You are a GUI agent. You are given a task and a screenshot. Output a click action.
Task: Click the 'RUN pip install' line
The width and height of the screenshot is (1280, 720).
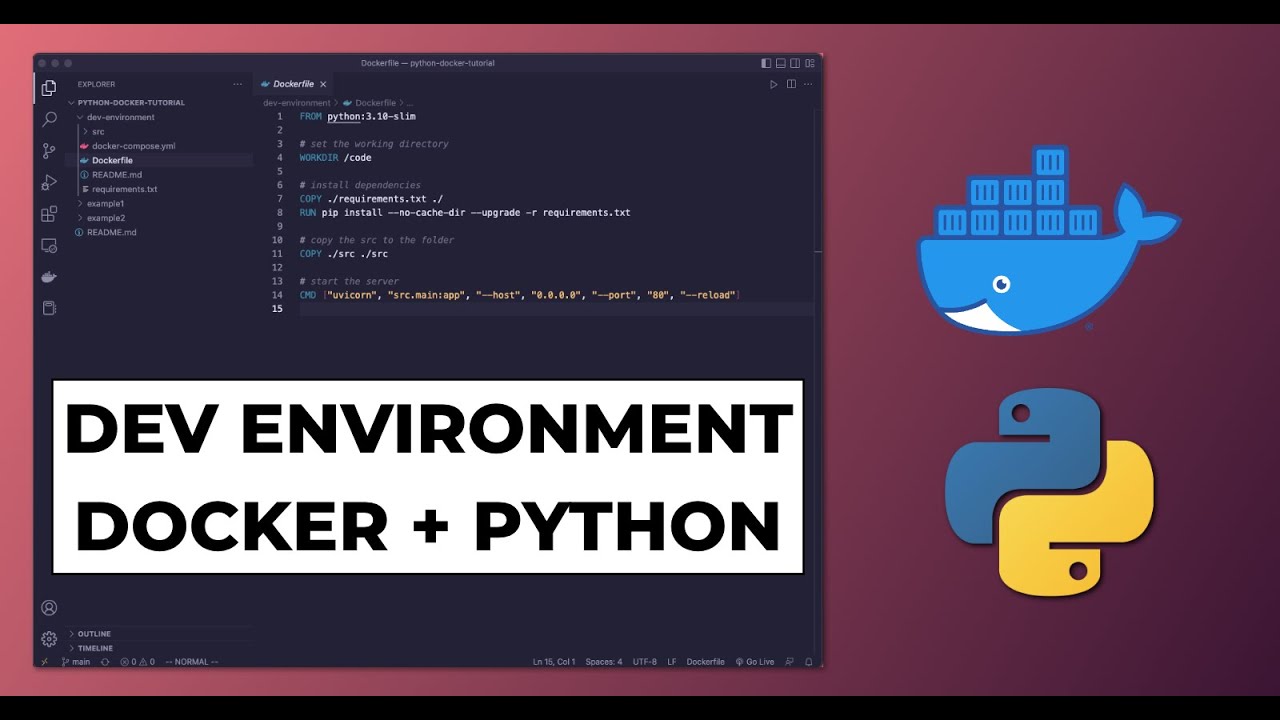pyautogui.click(x=465, y=213)
